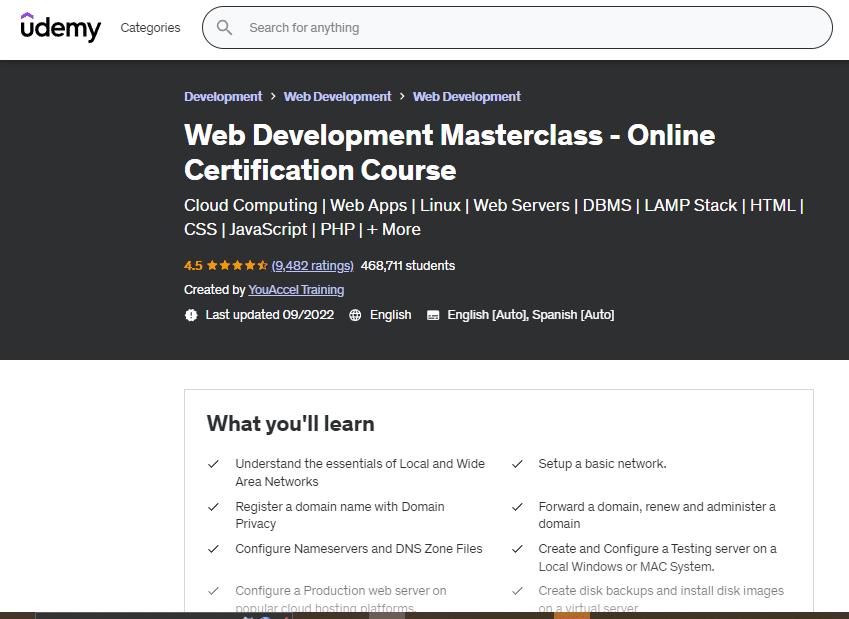This screenshot has height=619, width=849.
Task: Click checkmark beside Register a domain name
Action: (x=213, y=507)
